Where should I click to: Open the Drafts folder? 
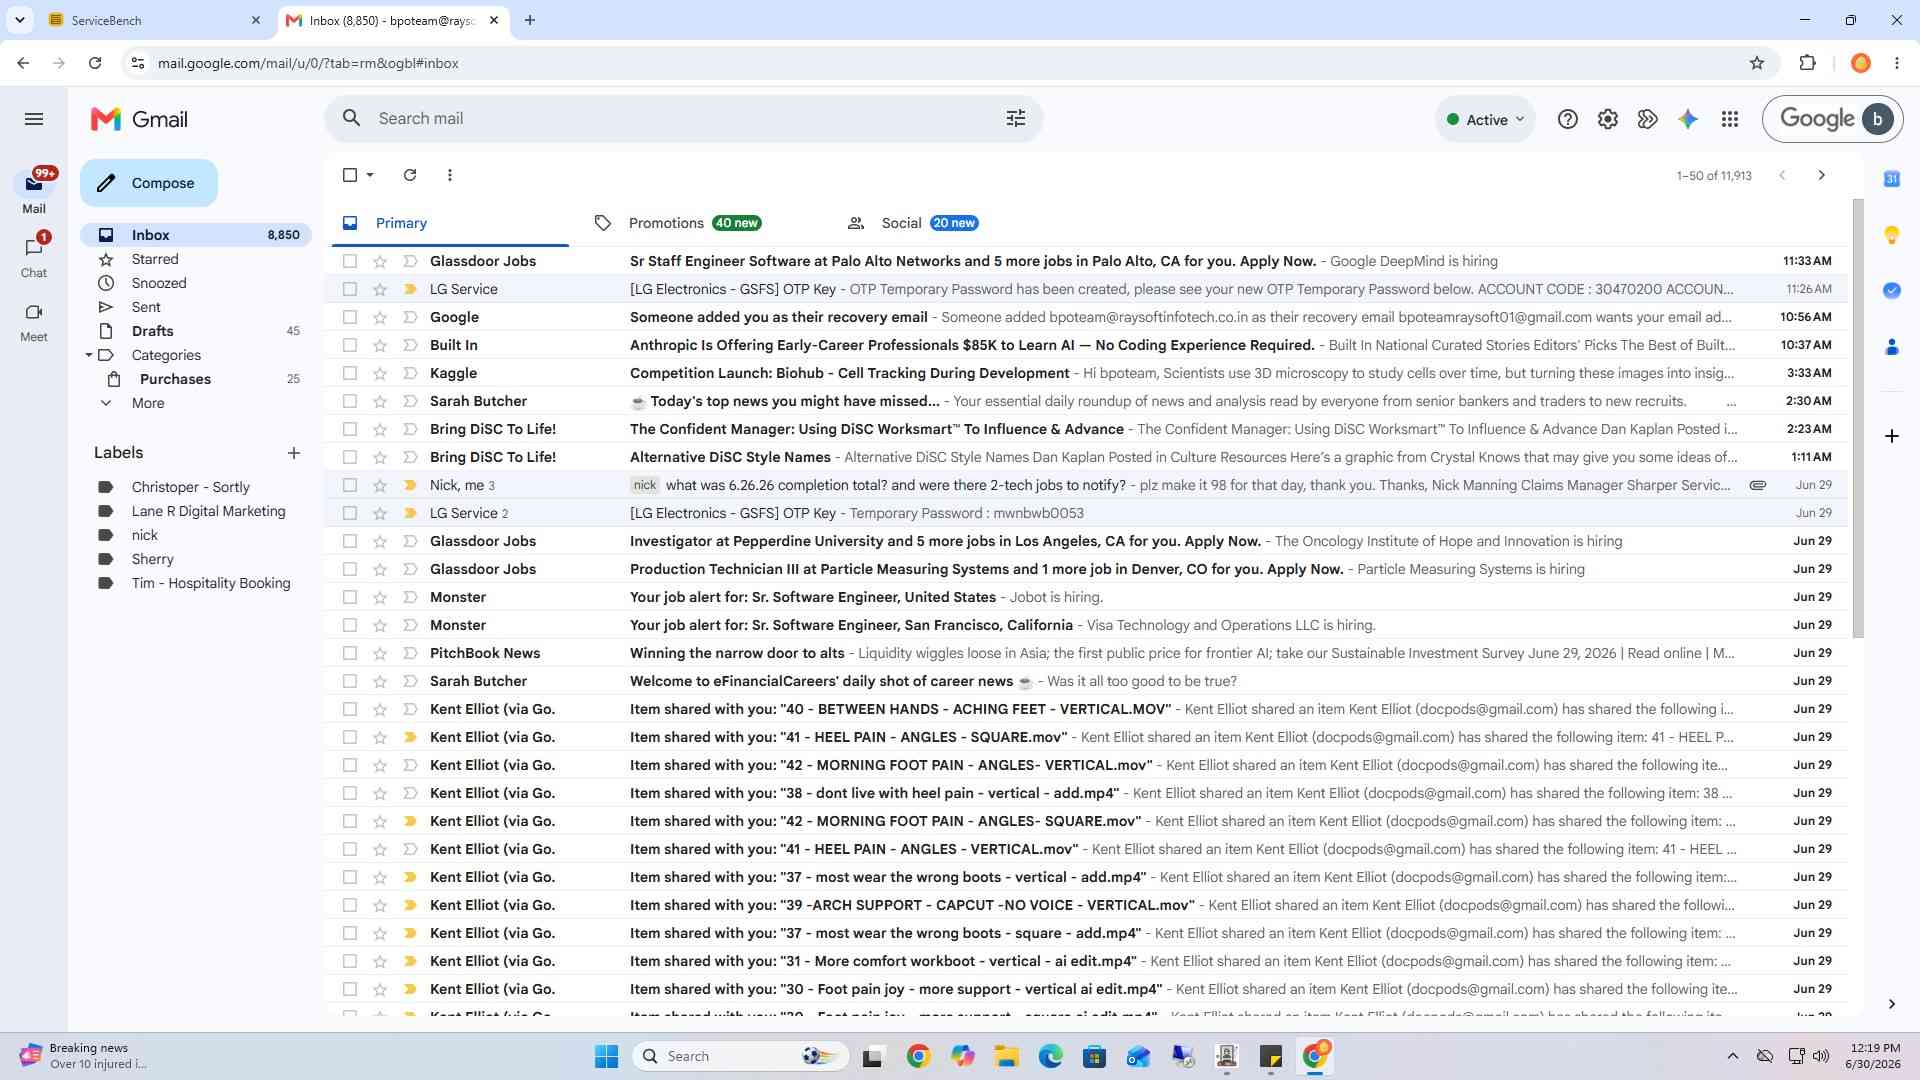[152, 331]
